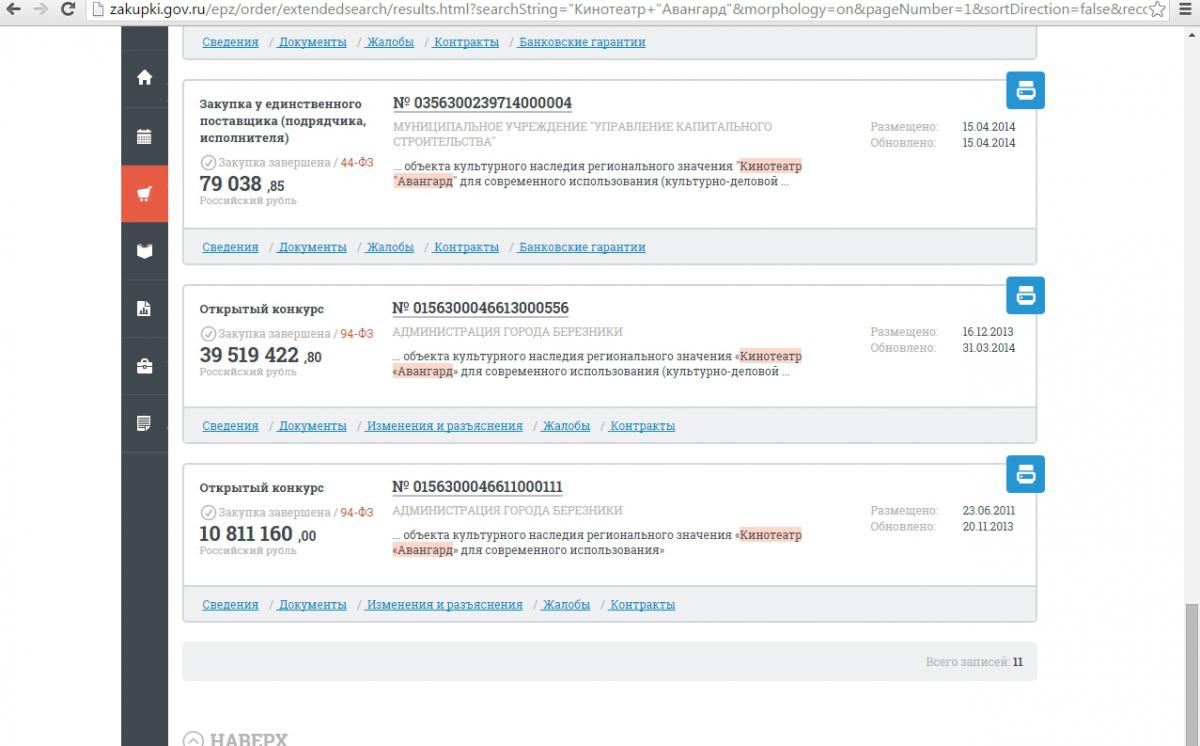Screen dimensions: 1200x746
Task: Reload the page with browser refresh
Action: [67, 10]
